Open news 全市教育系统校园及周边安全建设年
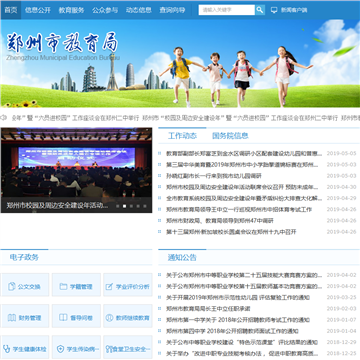The image size is (360, 360). click(x=244, y=198)
